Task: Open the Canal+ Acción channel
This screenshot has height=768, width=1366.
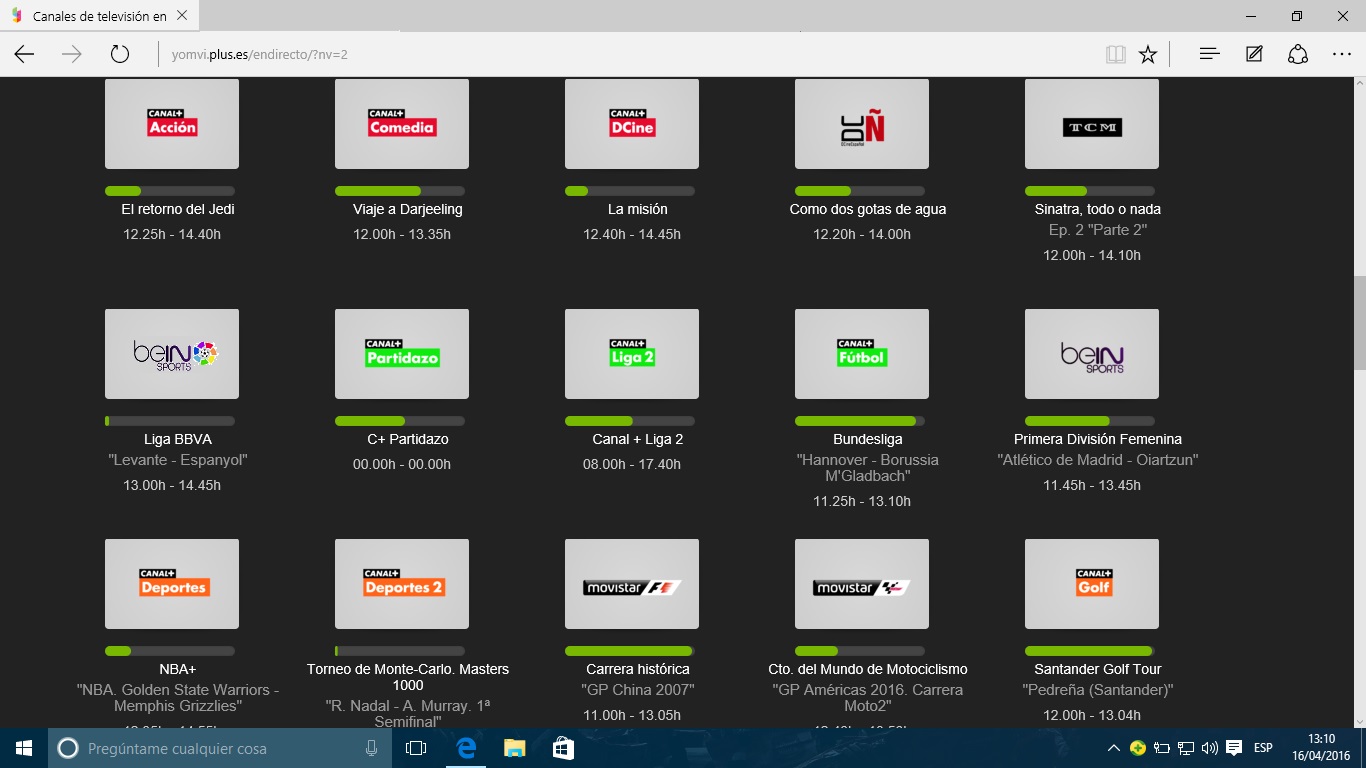Action: (x=172, y=124)
